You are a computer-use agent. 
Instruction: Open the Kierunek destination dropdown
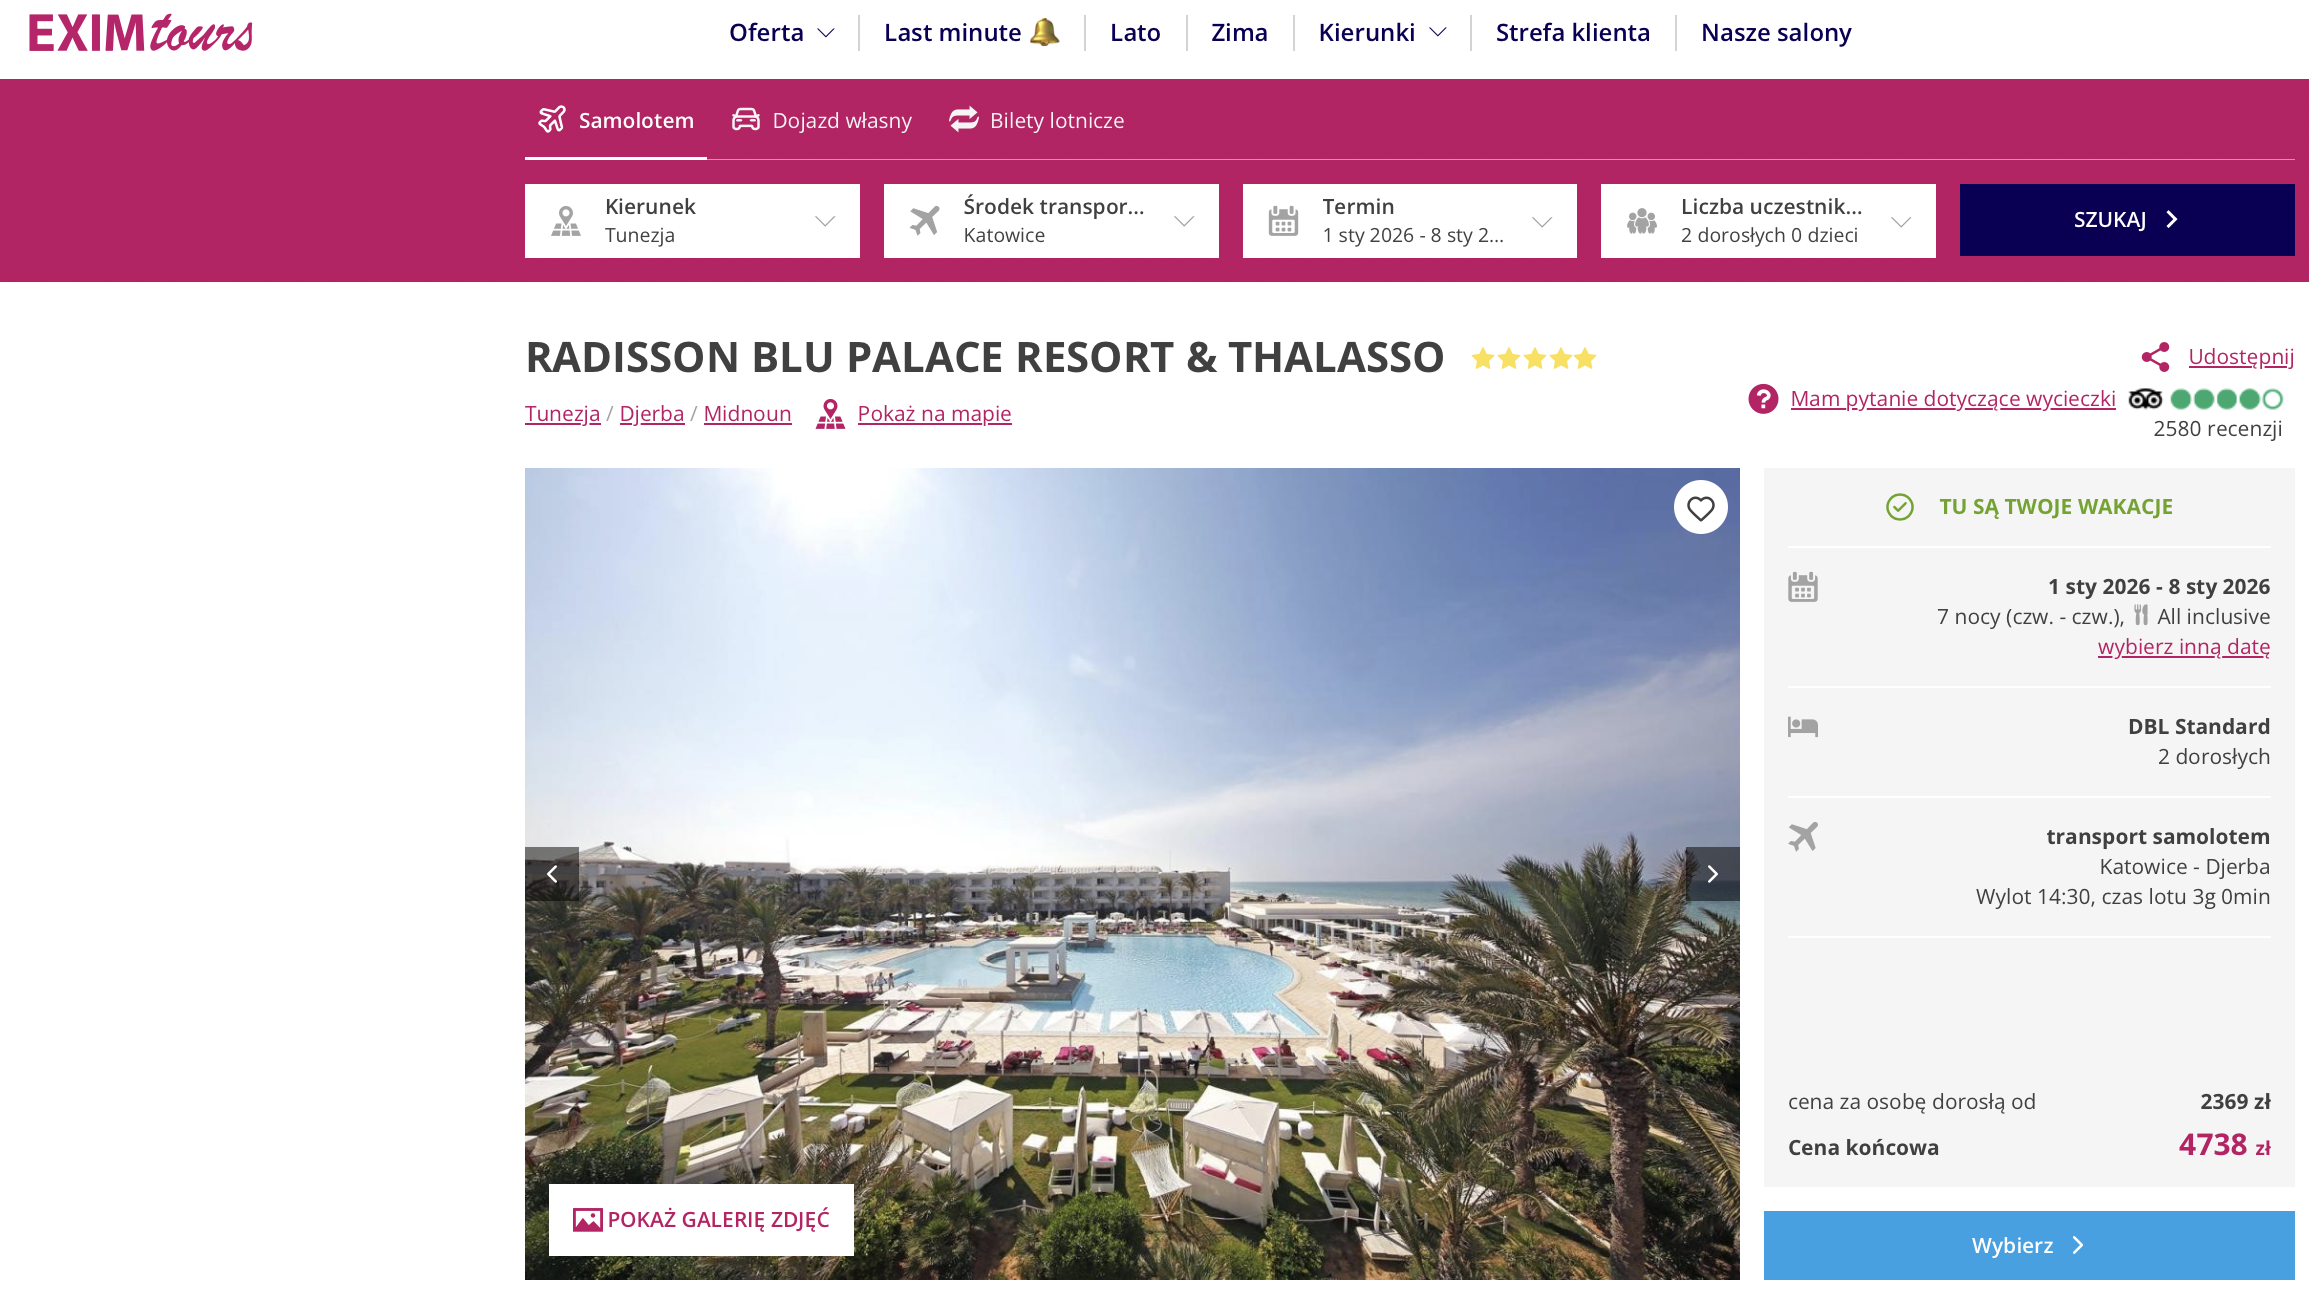click(x=692, y=221)
